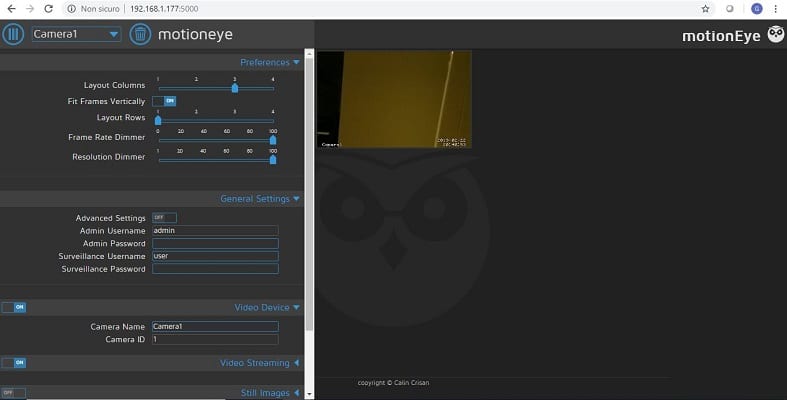Click the Frame Rate Dimmer slider handle
This screenshot has width=787, height=400.
[273, 140]
